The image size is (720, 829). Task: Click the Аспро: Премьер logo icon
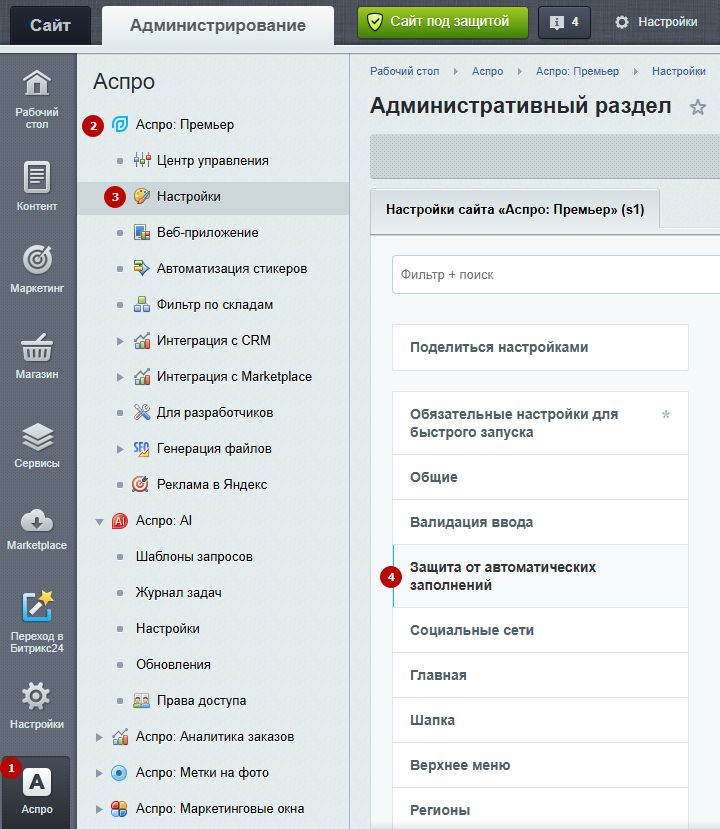pos(120,125)
